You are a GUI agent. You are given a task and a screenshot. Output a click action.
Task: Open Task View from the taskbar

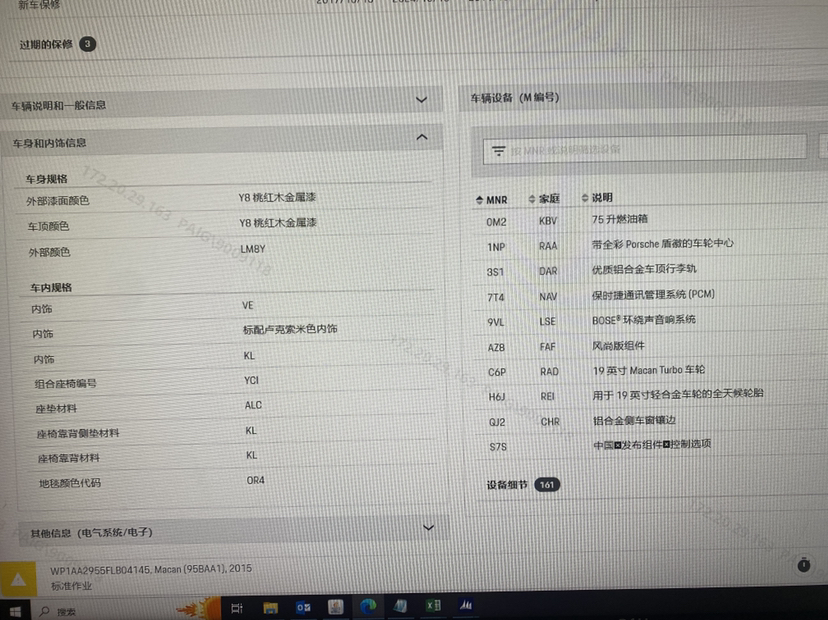[x=237, y=608]
